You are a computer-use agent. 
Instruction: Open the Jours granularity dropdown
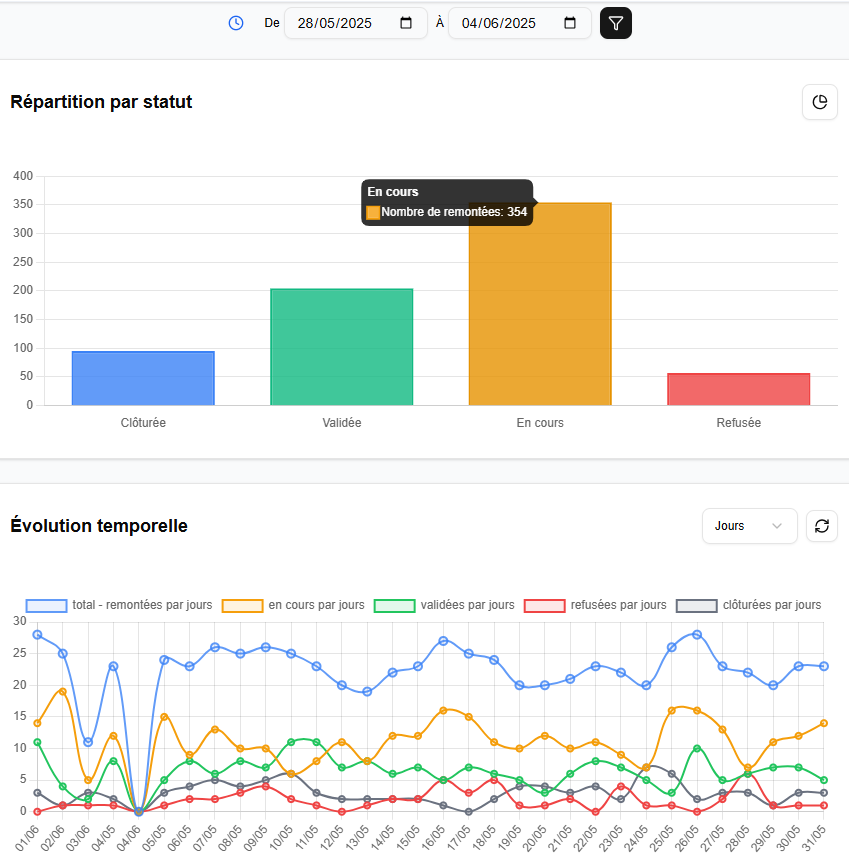click(x=749, y=526)
